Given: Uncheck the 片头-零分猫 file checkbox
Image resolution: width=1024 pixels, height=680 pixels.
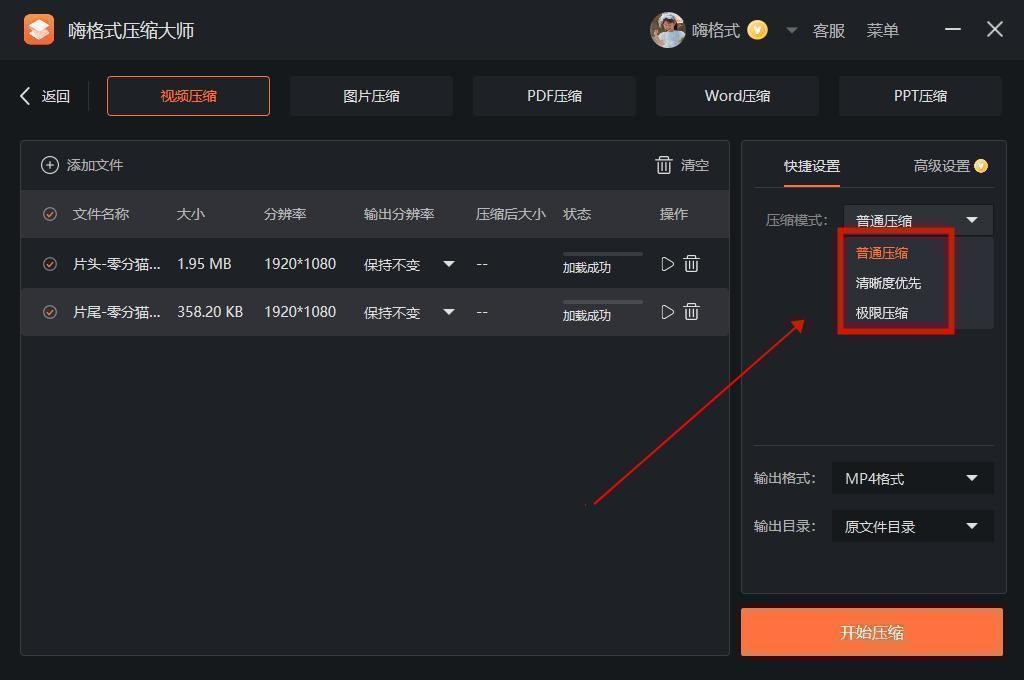Looking at the screenshot, I should pos(50,264).
